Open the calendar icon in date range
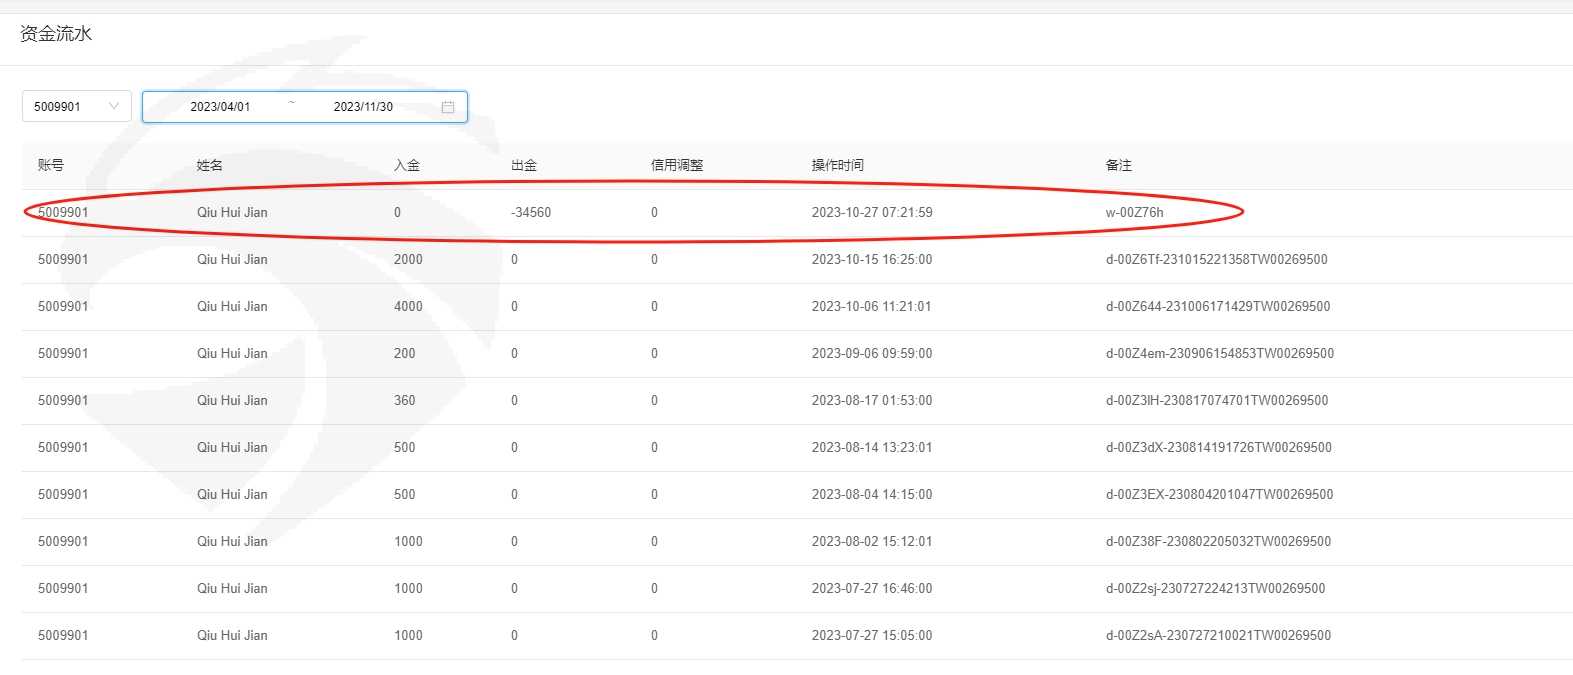This screenshot has width=1573, height=675. [x=448, y=107]
